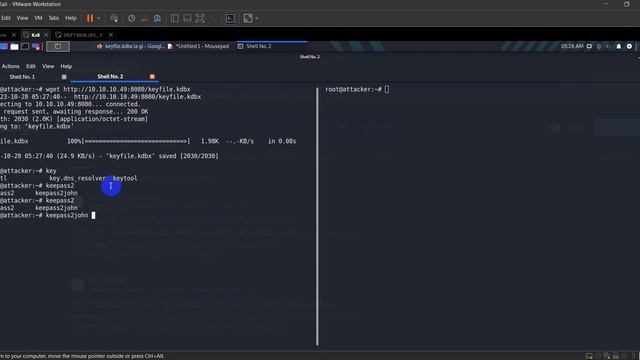The height and width of the screenshot is (360, 640).
Task: Open the VMware console view icon
Action: pos(230,18)
